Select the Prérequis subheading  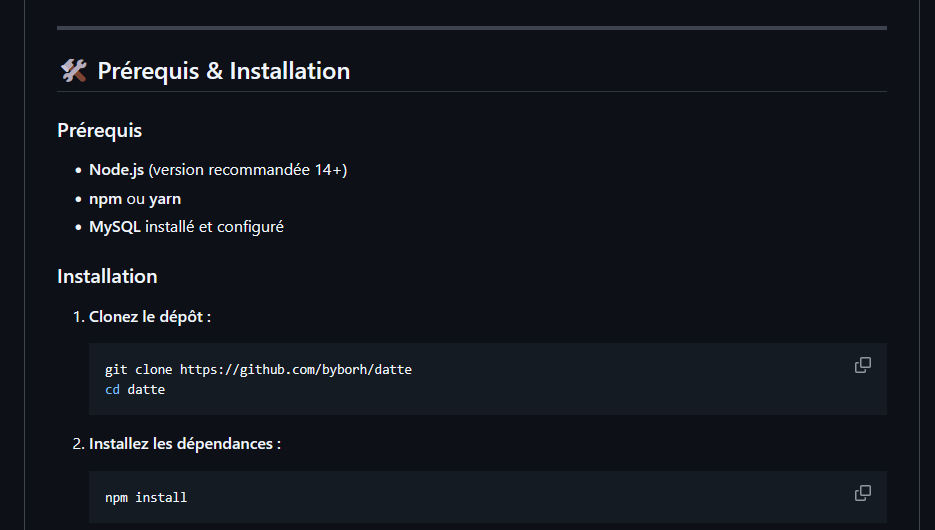(x=99, y=130)
